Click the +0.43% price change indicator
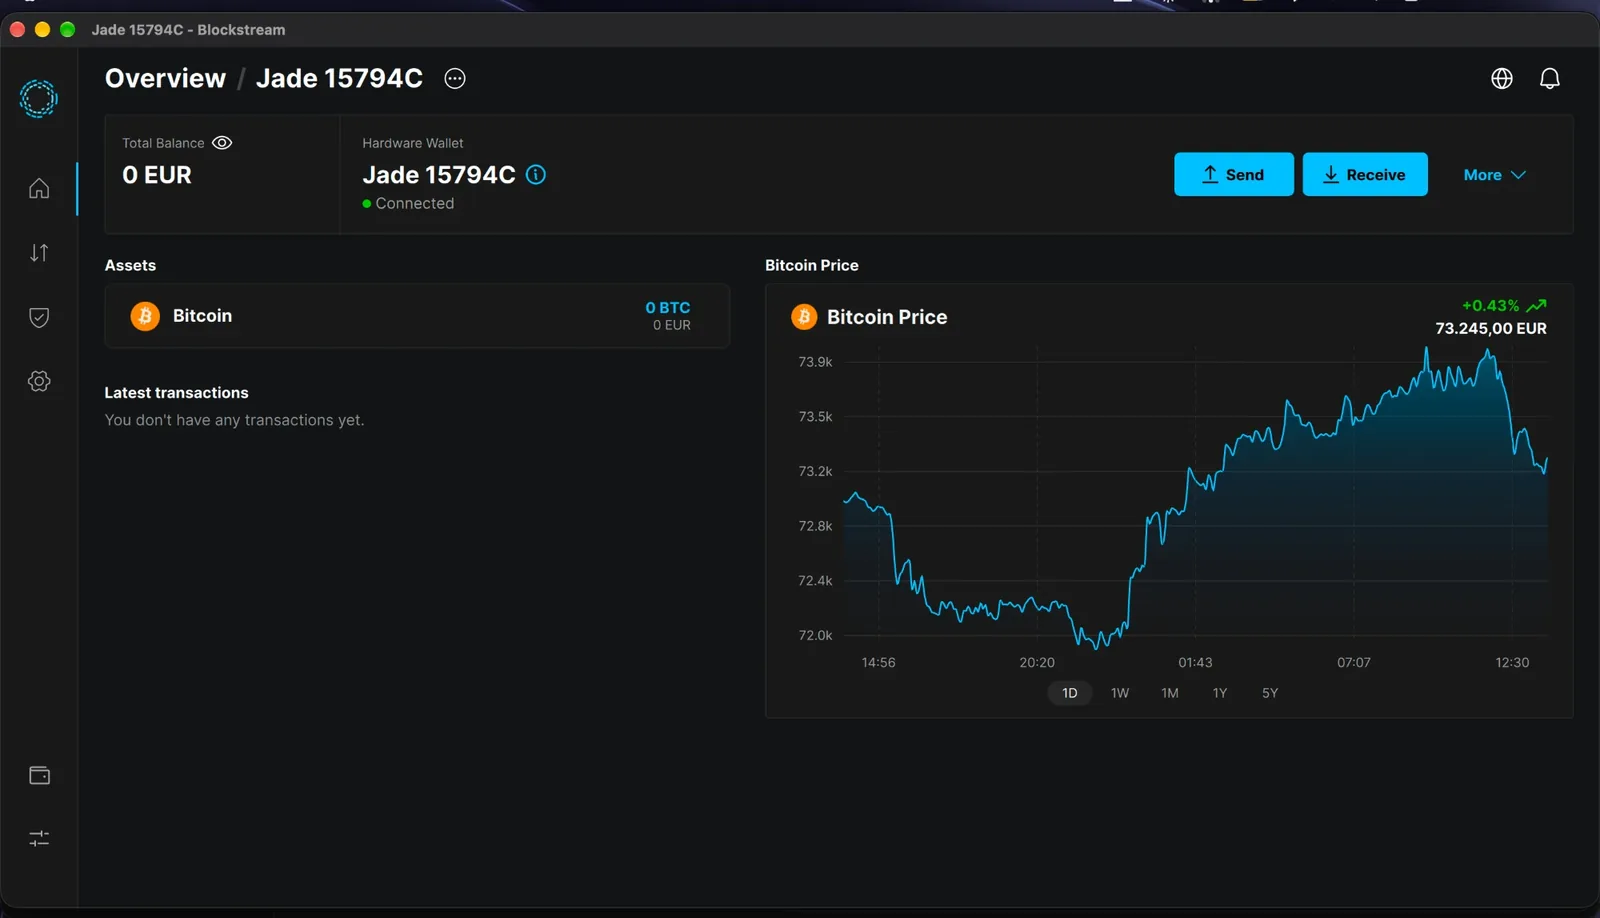1600x918 pixels. 1504,306
